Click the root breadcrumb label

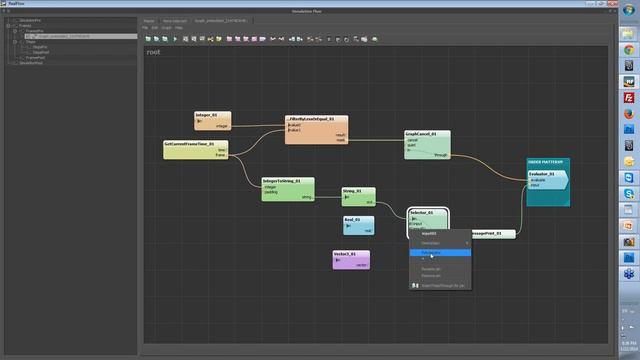153,52
